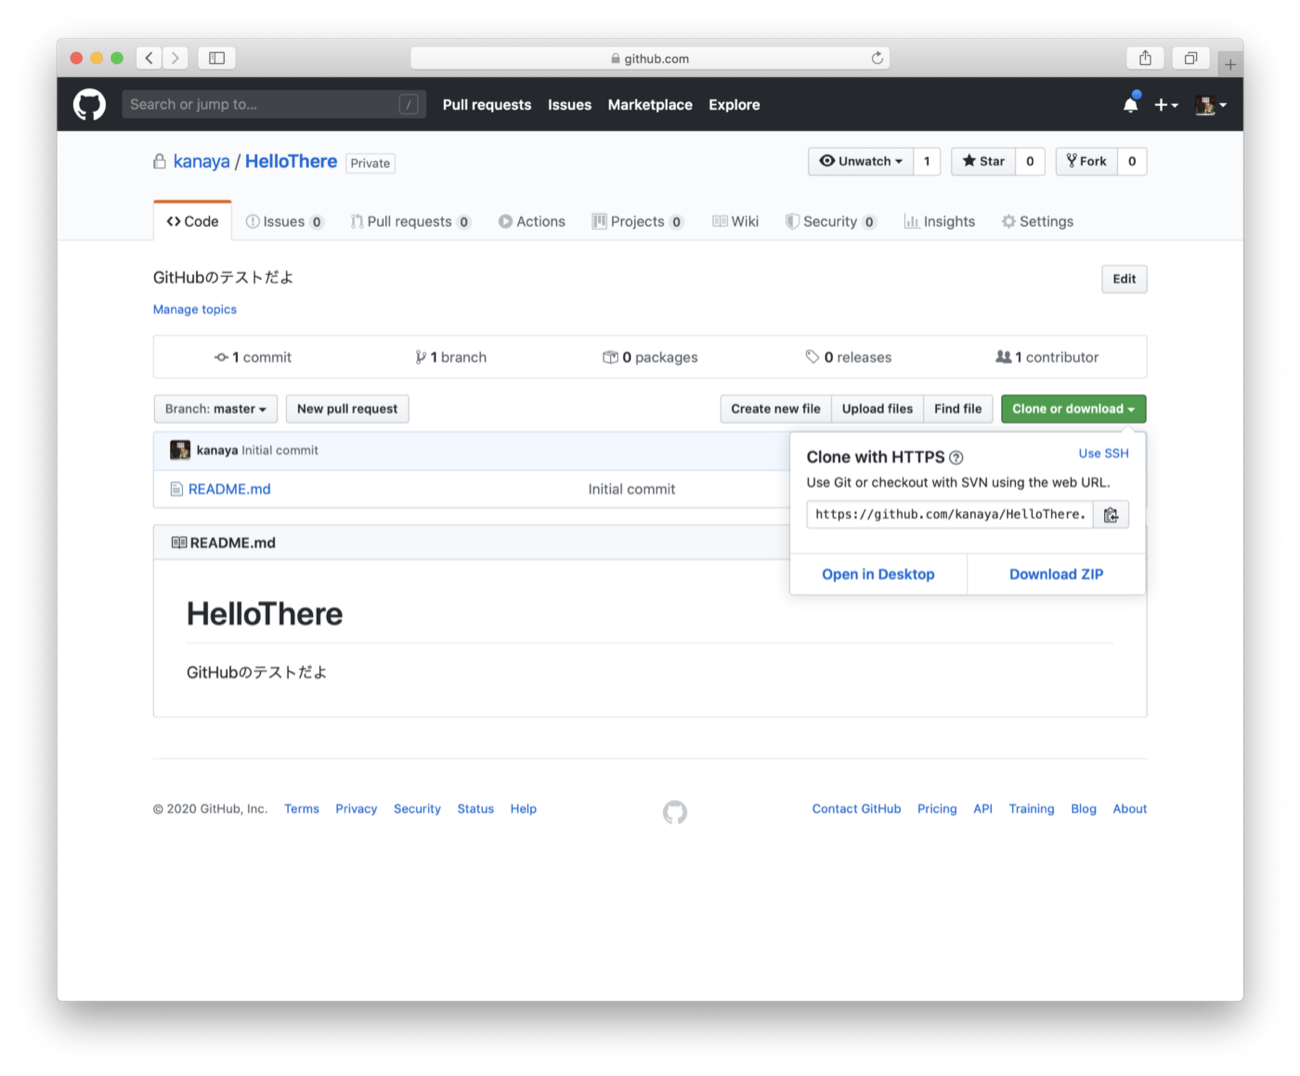Reload the page with refresh icon
Screen dimensions: 1300x1076
pyautogui.click(x=877, y=58)
